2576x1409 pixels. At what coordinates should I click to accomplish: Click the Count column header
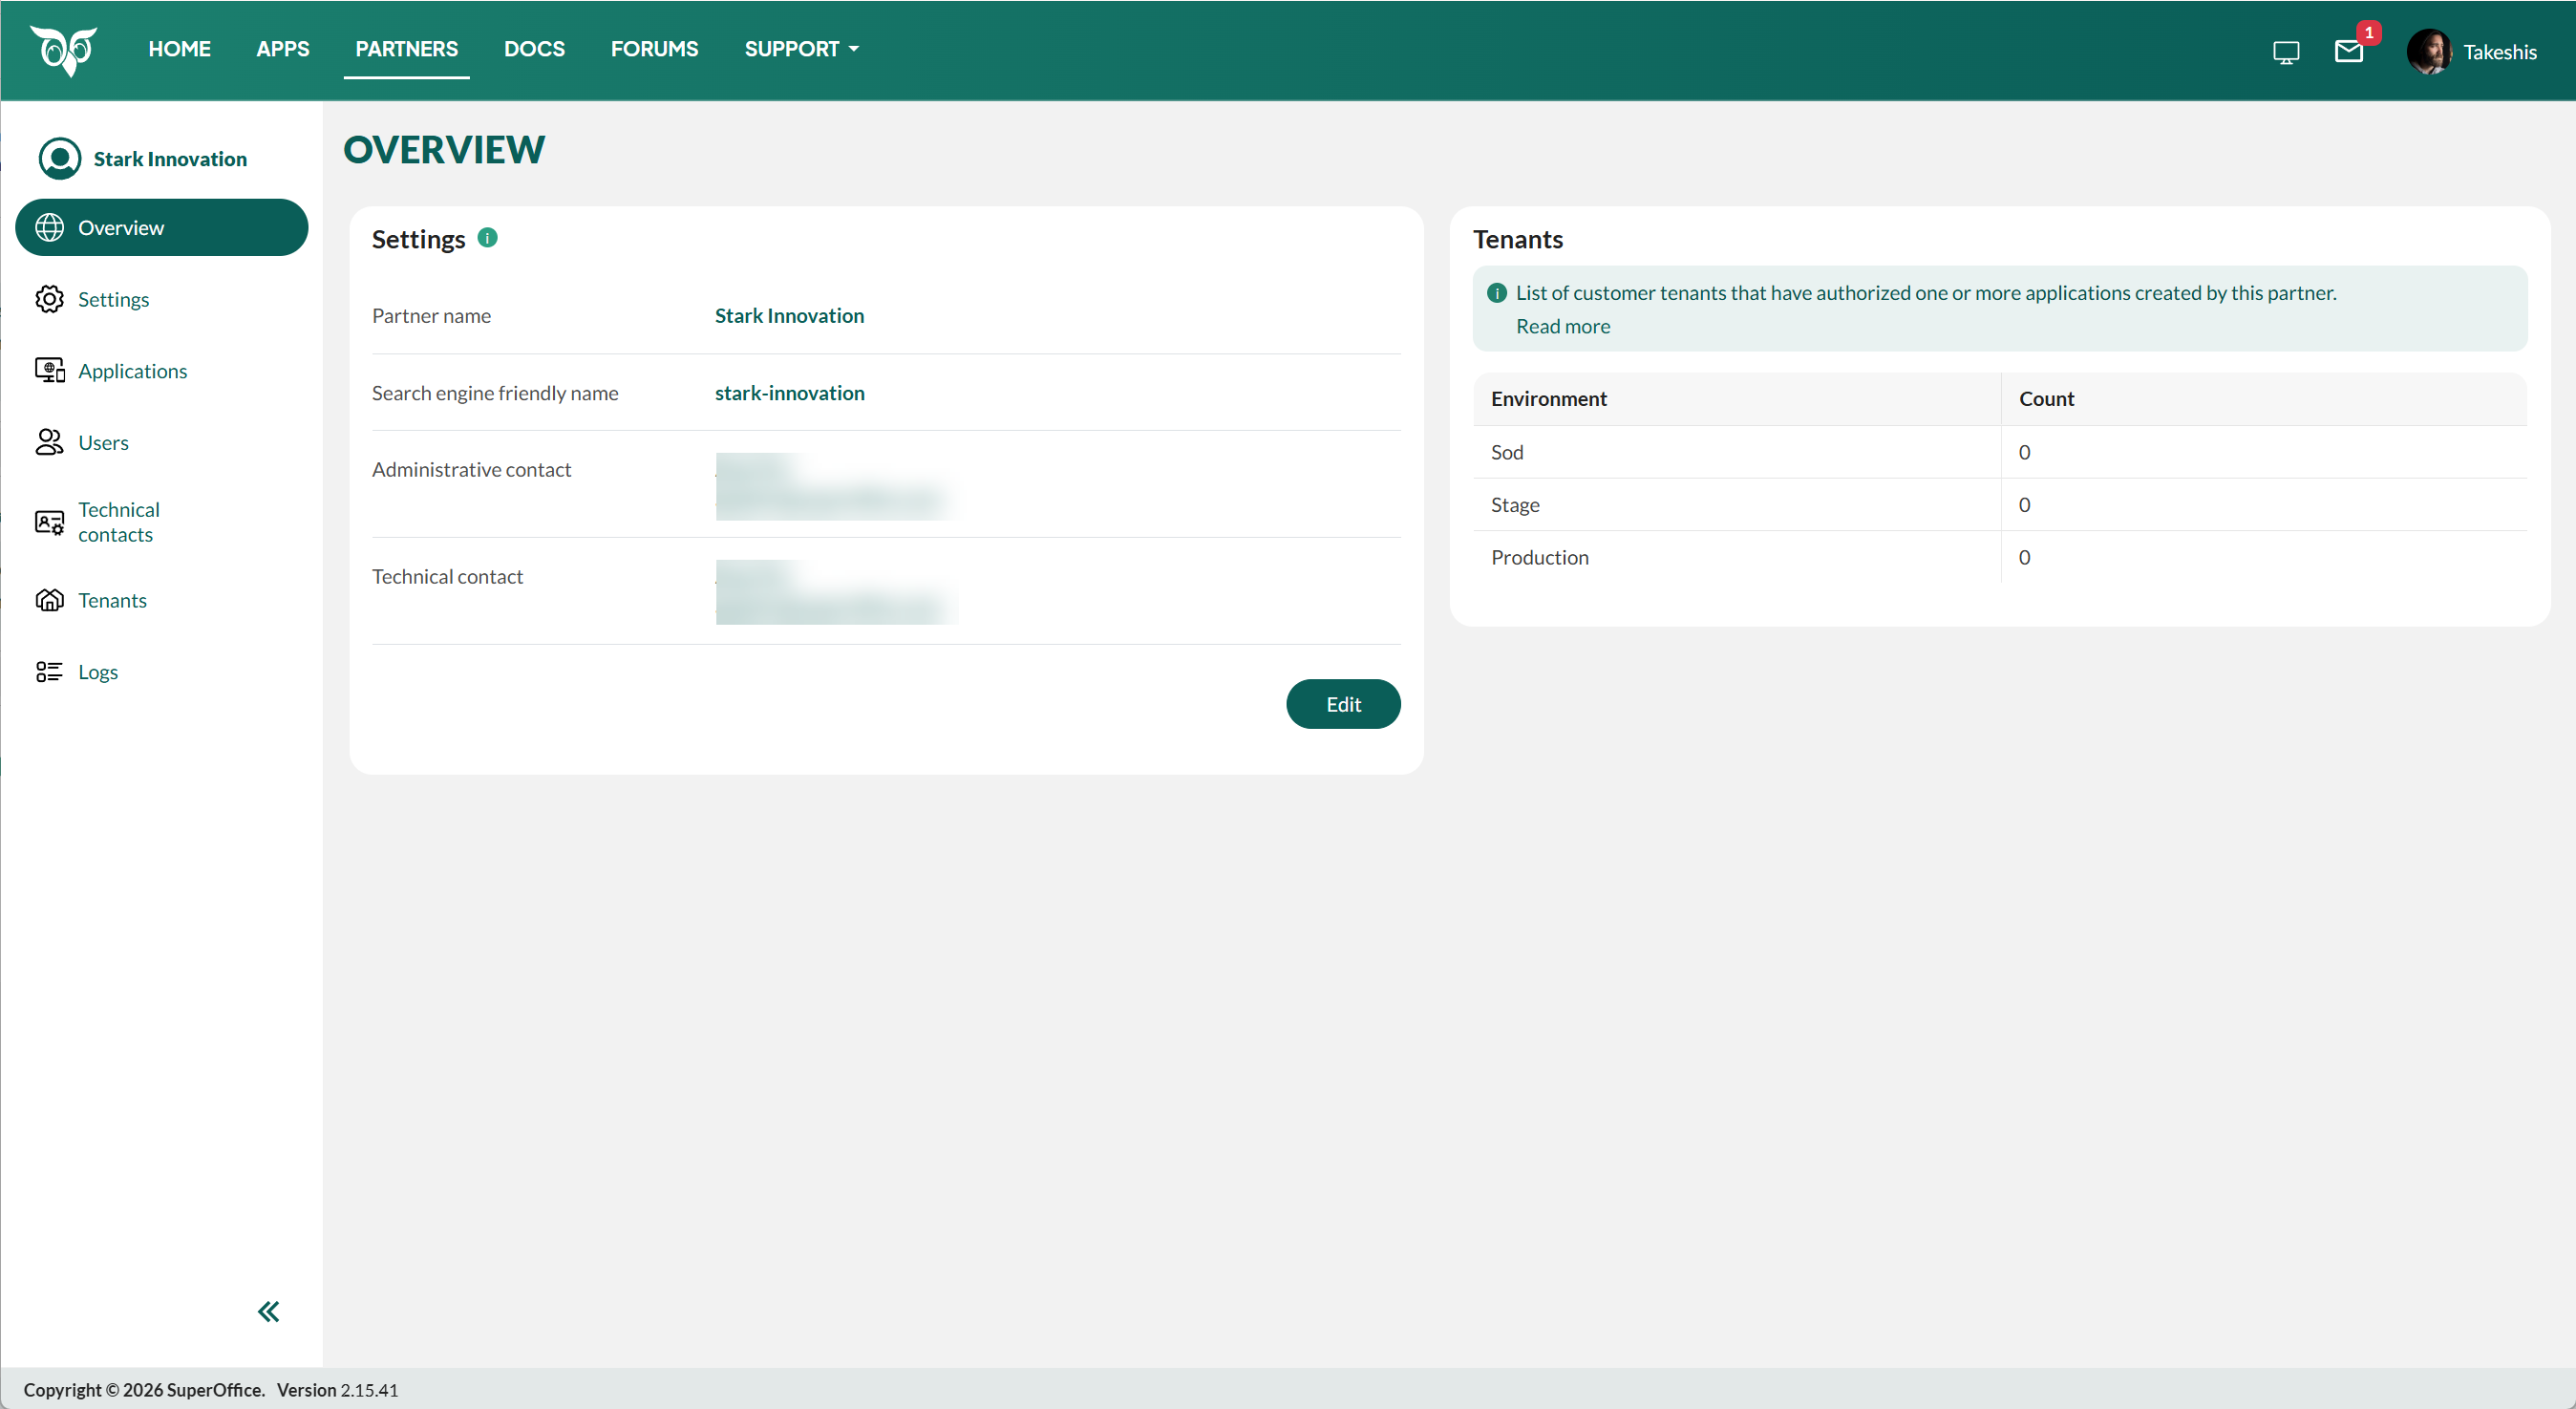point(2047,399)
